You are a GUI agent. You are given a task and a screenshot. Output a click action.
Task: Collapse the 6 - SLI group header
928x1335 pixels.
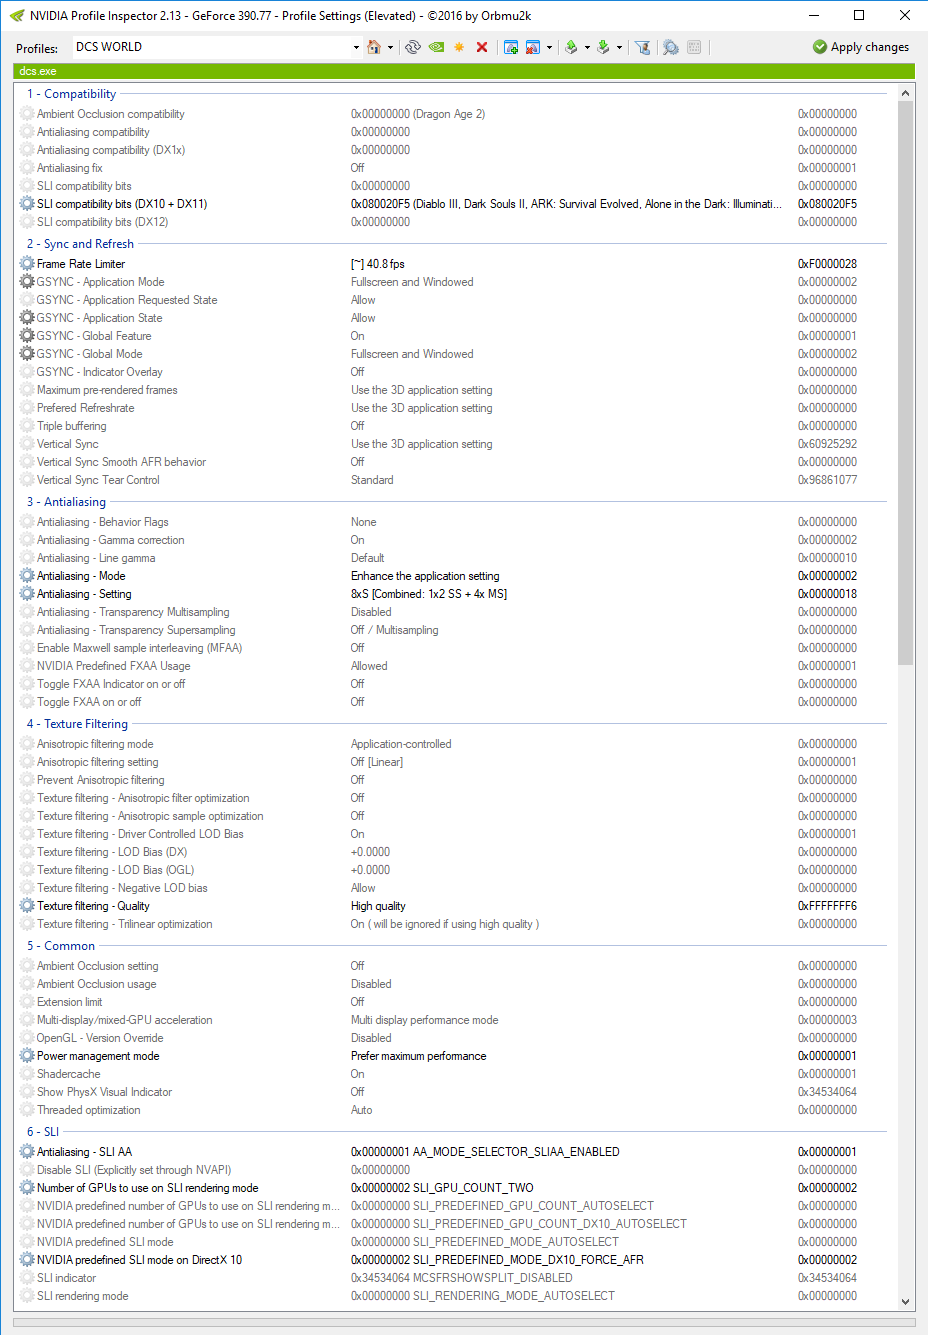(43, 1132)
